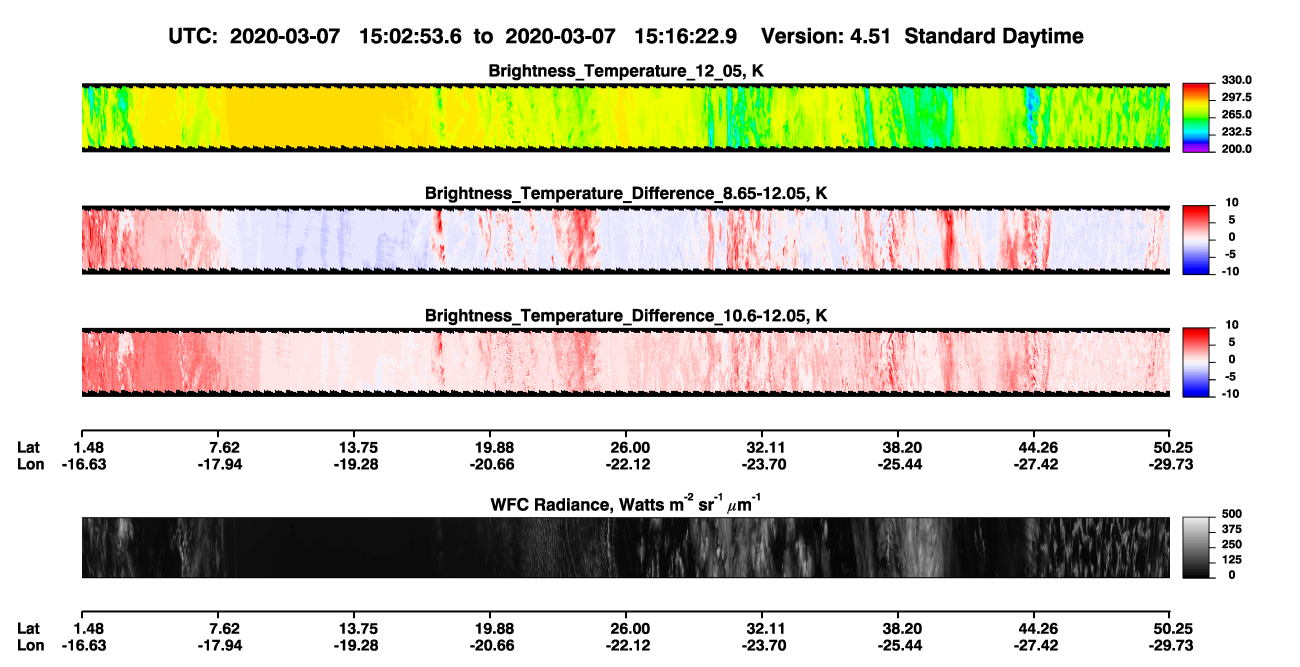Viewport: 1300px width, 667px height.
Task: Click longitude -23.70 under the WFC Radiance panel
Action: coord(762,645)
